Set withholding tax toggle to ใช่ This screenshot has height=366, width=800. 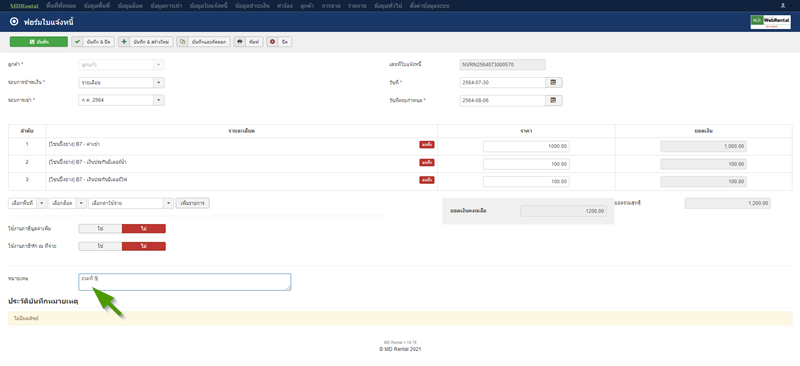click(101, 246)
